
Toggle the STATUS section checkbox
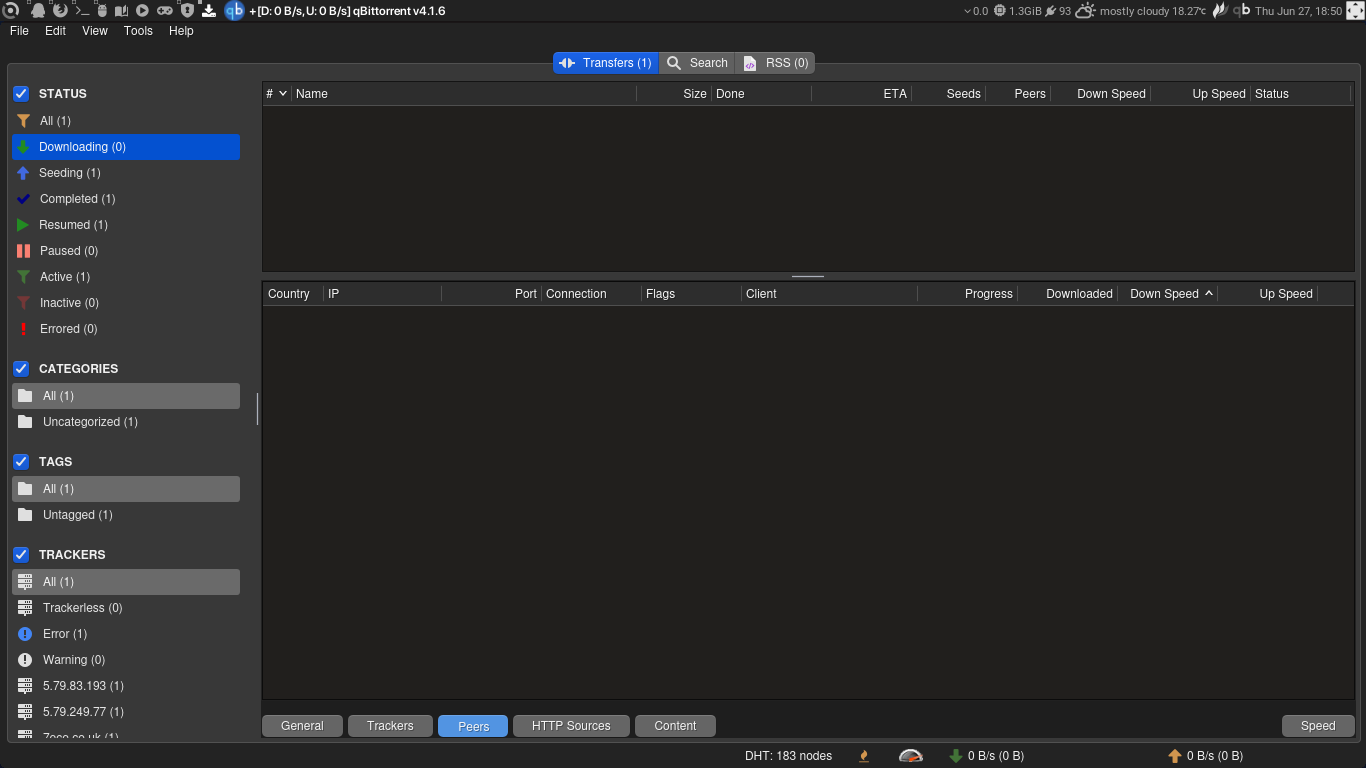point(21,94)
